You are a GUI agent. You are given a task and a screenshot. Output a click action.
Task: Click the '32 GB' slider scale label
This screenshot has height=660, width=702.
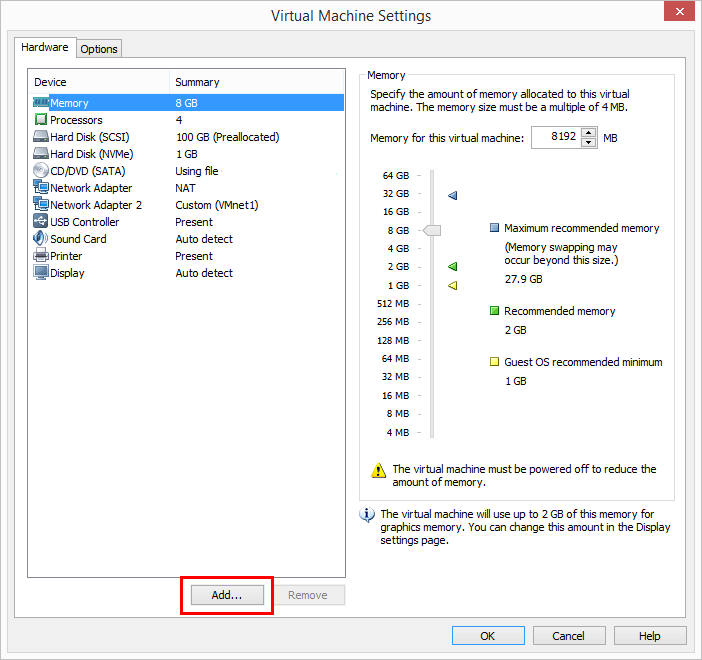point(396,194)
